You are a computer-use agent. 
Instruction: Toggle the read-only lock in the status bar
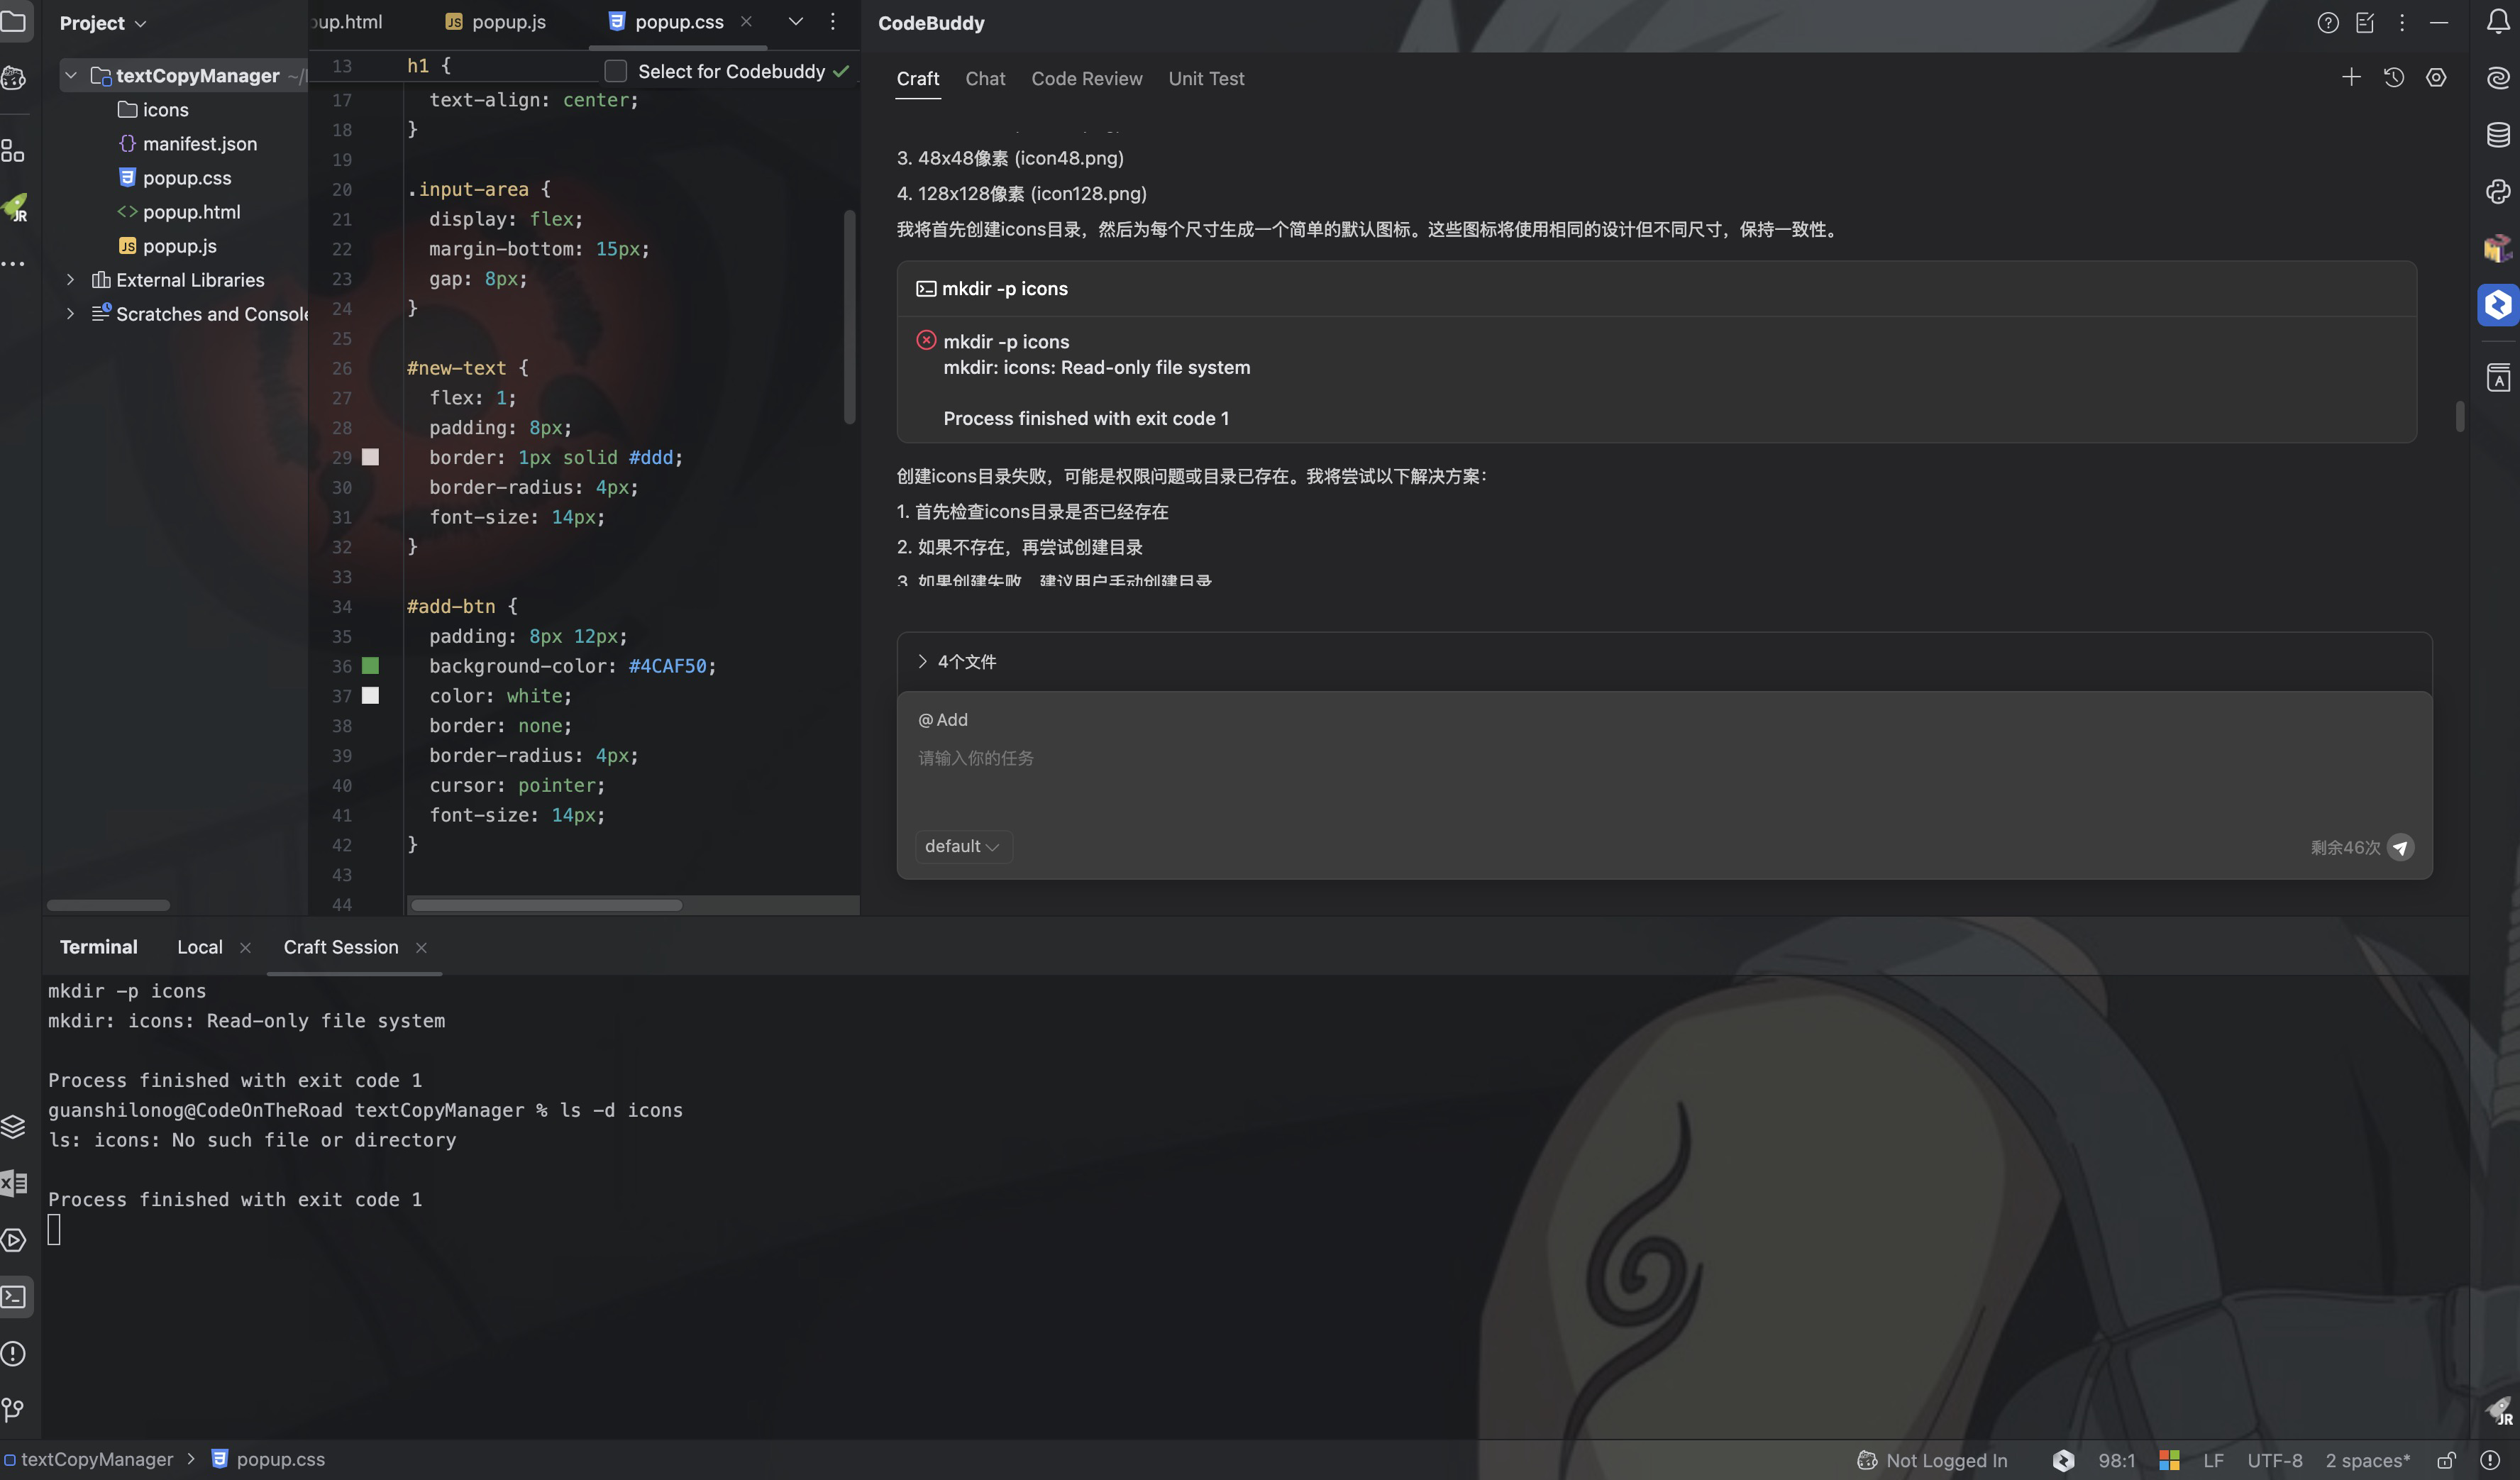pyautogui.click(x=2446, y=1460)
